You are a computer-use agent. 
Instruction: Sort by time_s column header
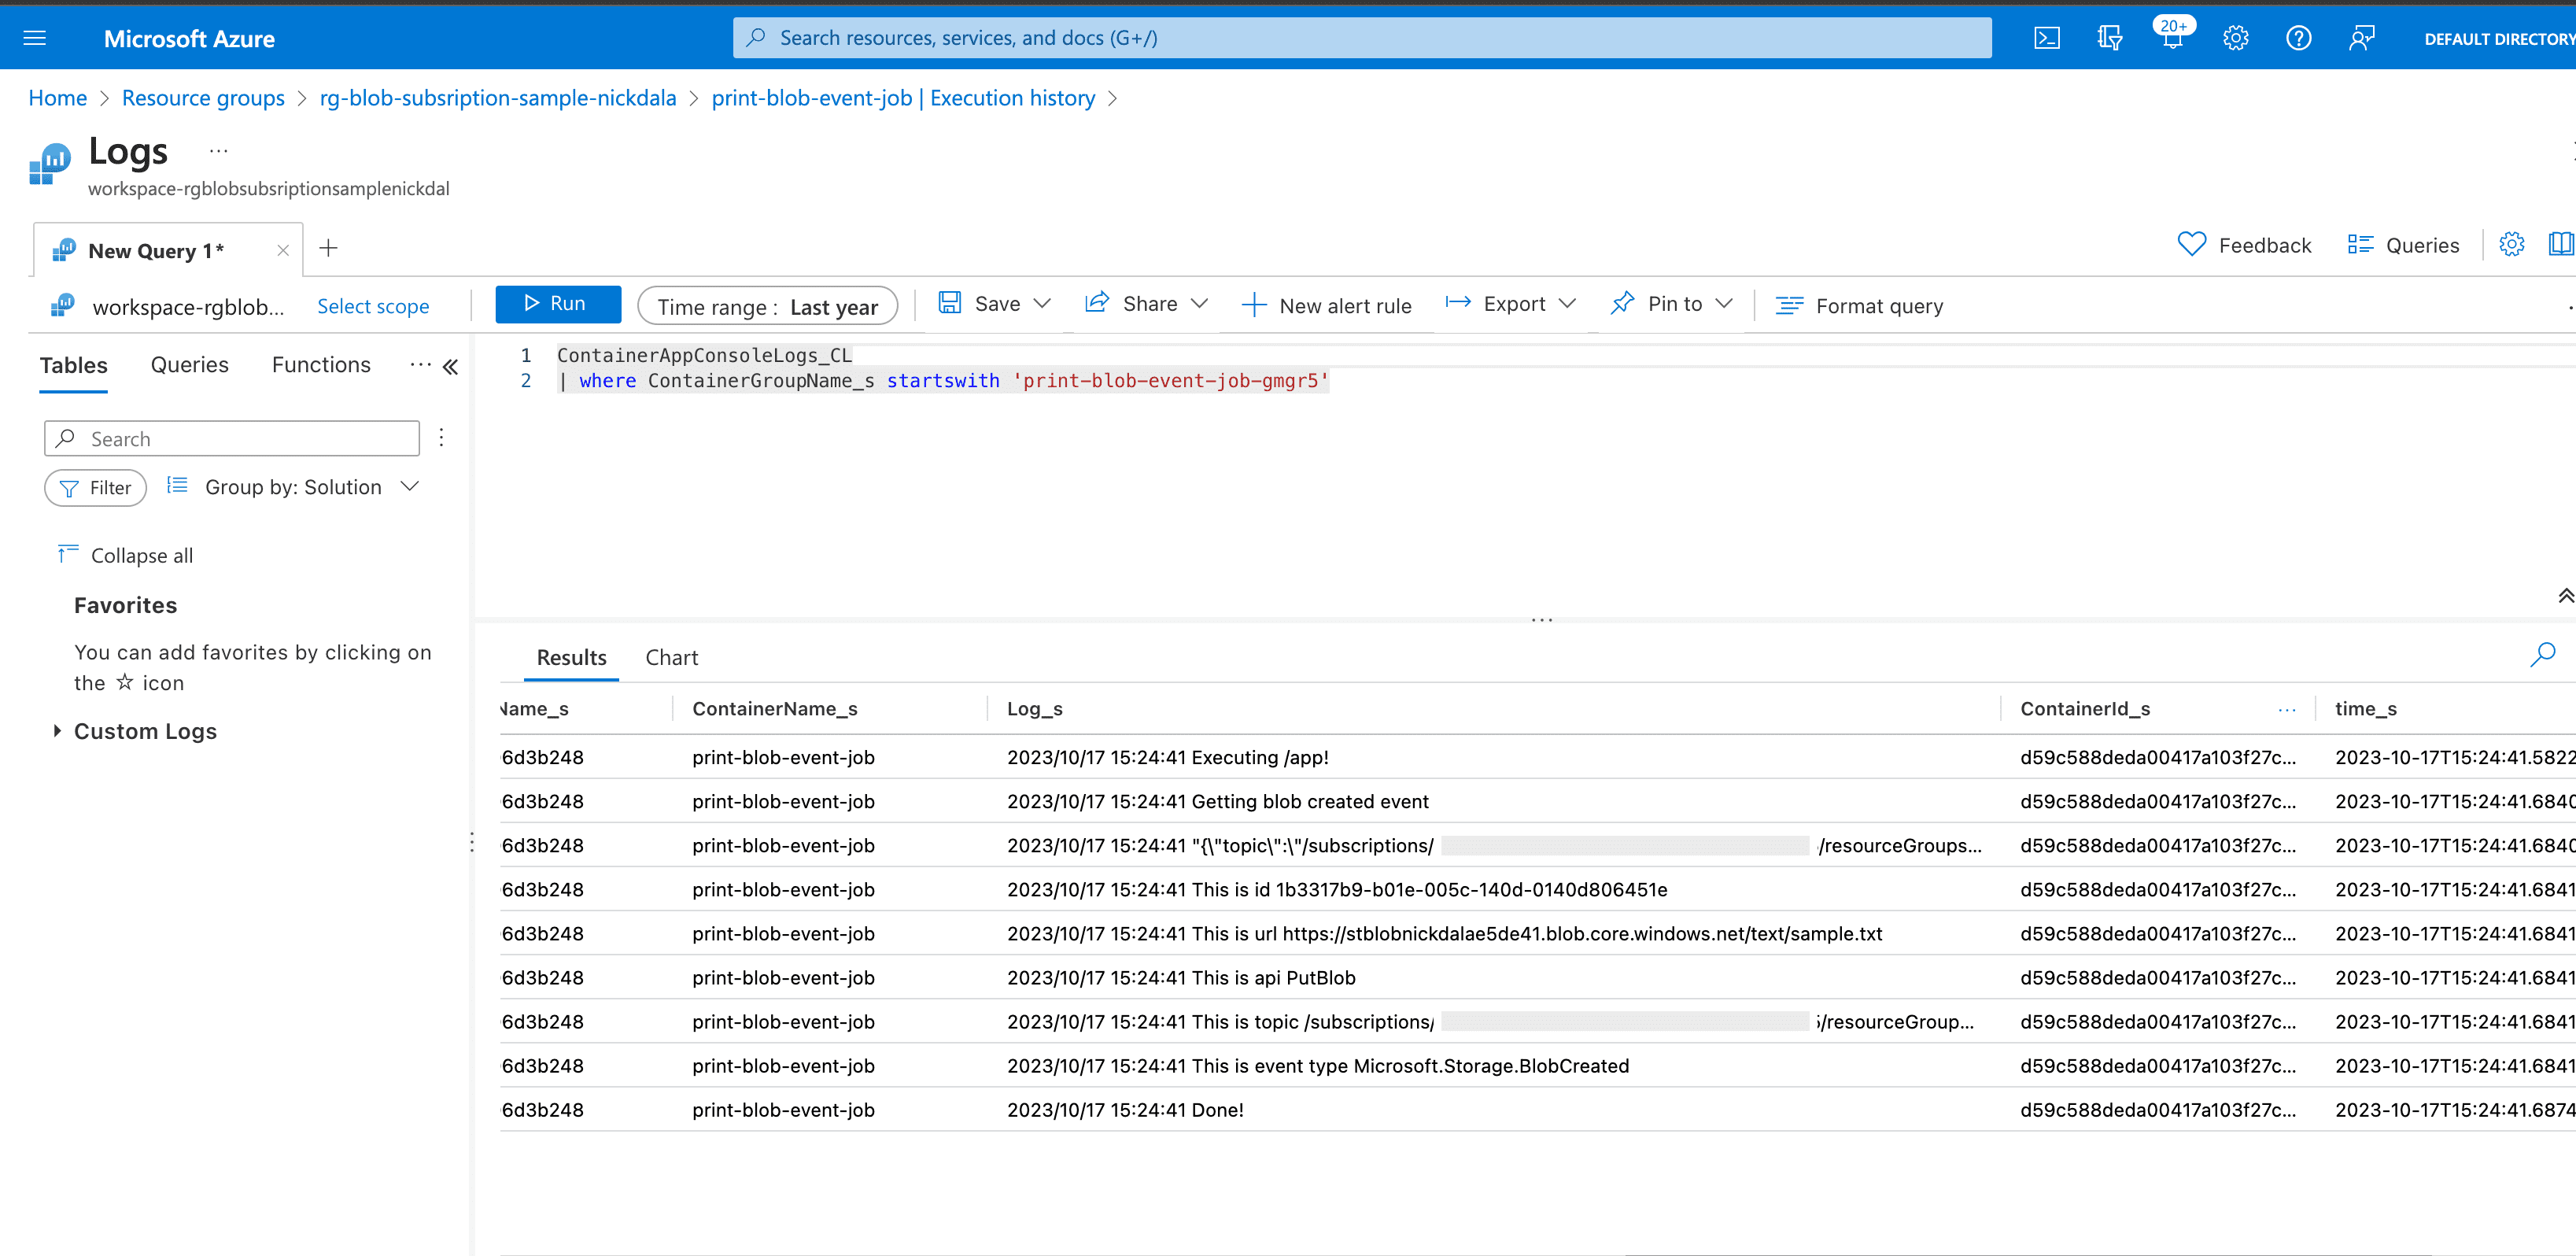2365,708
